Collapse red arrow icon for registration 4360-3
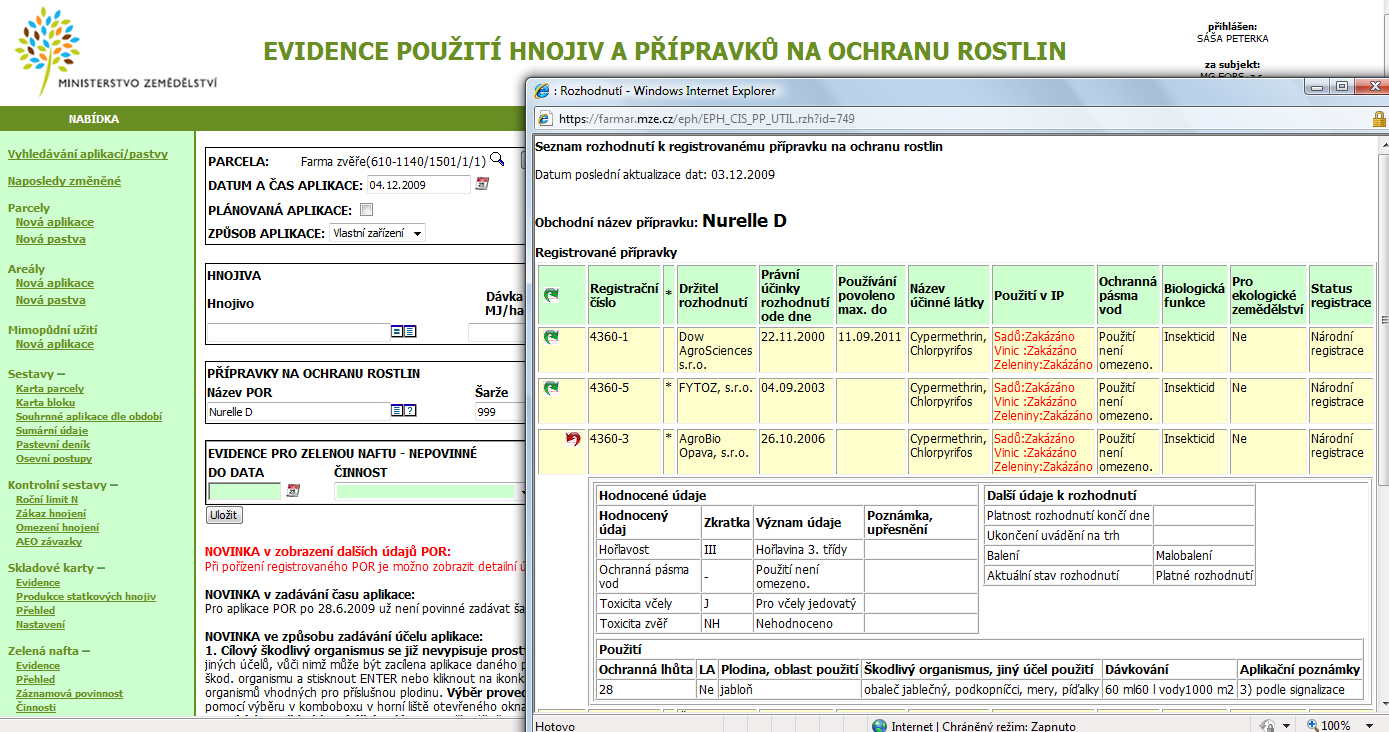The width and height of the screenshot is (1389, 732). click(x=573, y=439)
